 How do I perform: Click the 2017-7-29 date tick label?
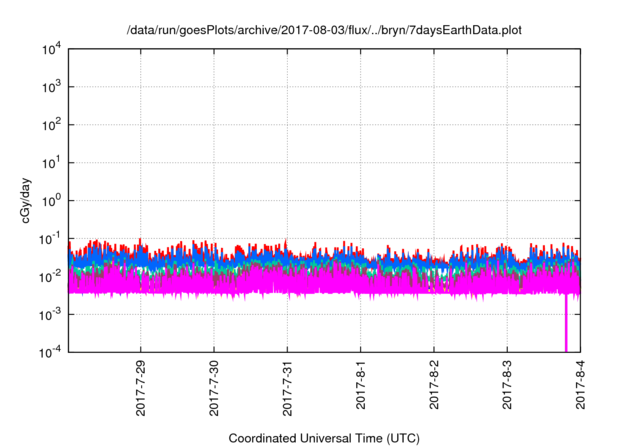(140, 388)
